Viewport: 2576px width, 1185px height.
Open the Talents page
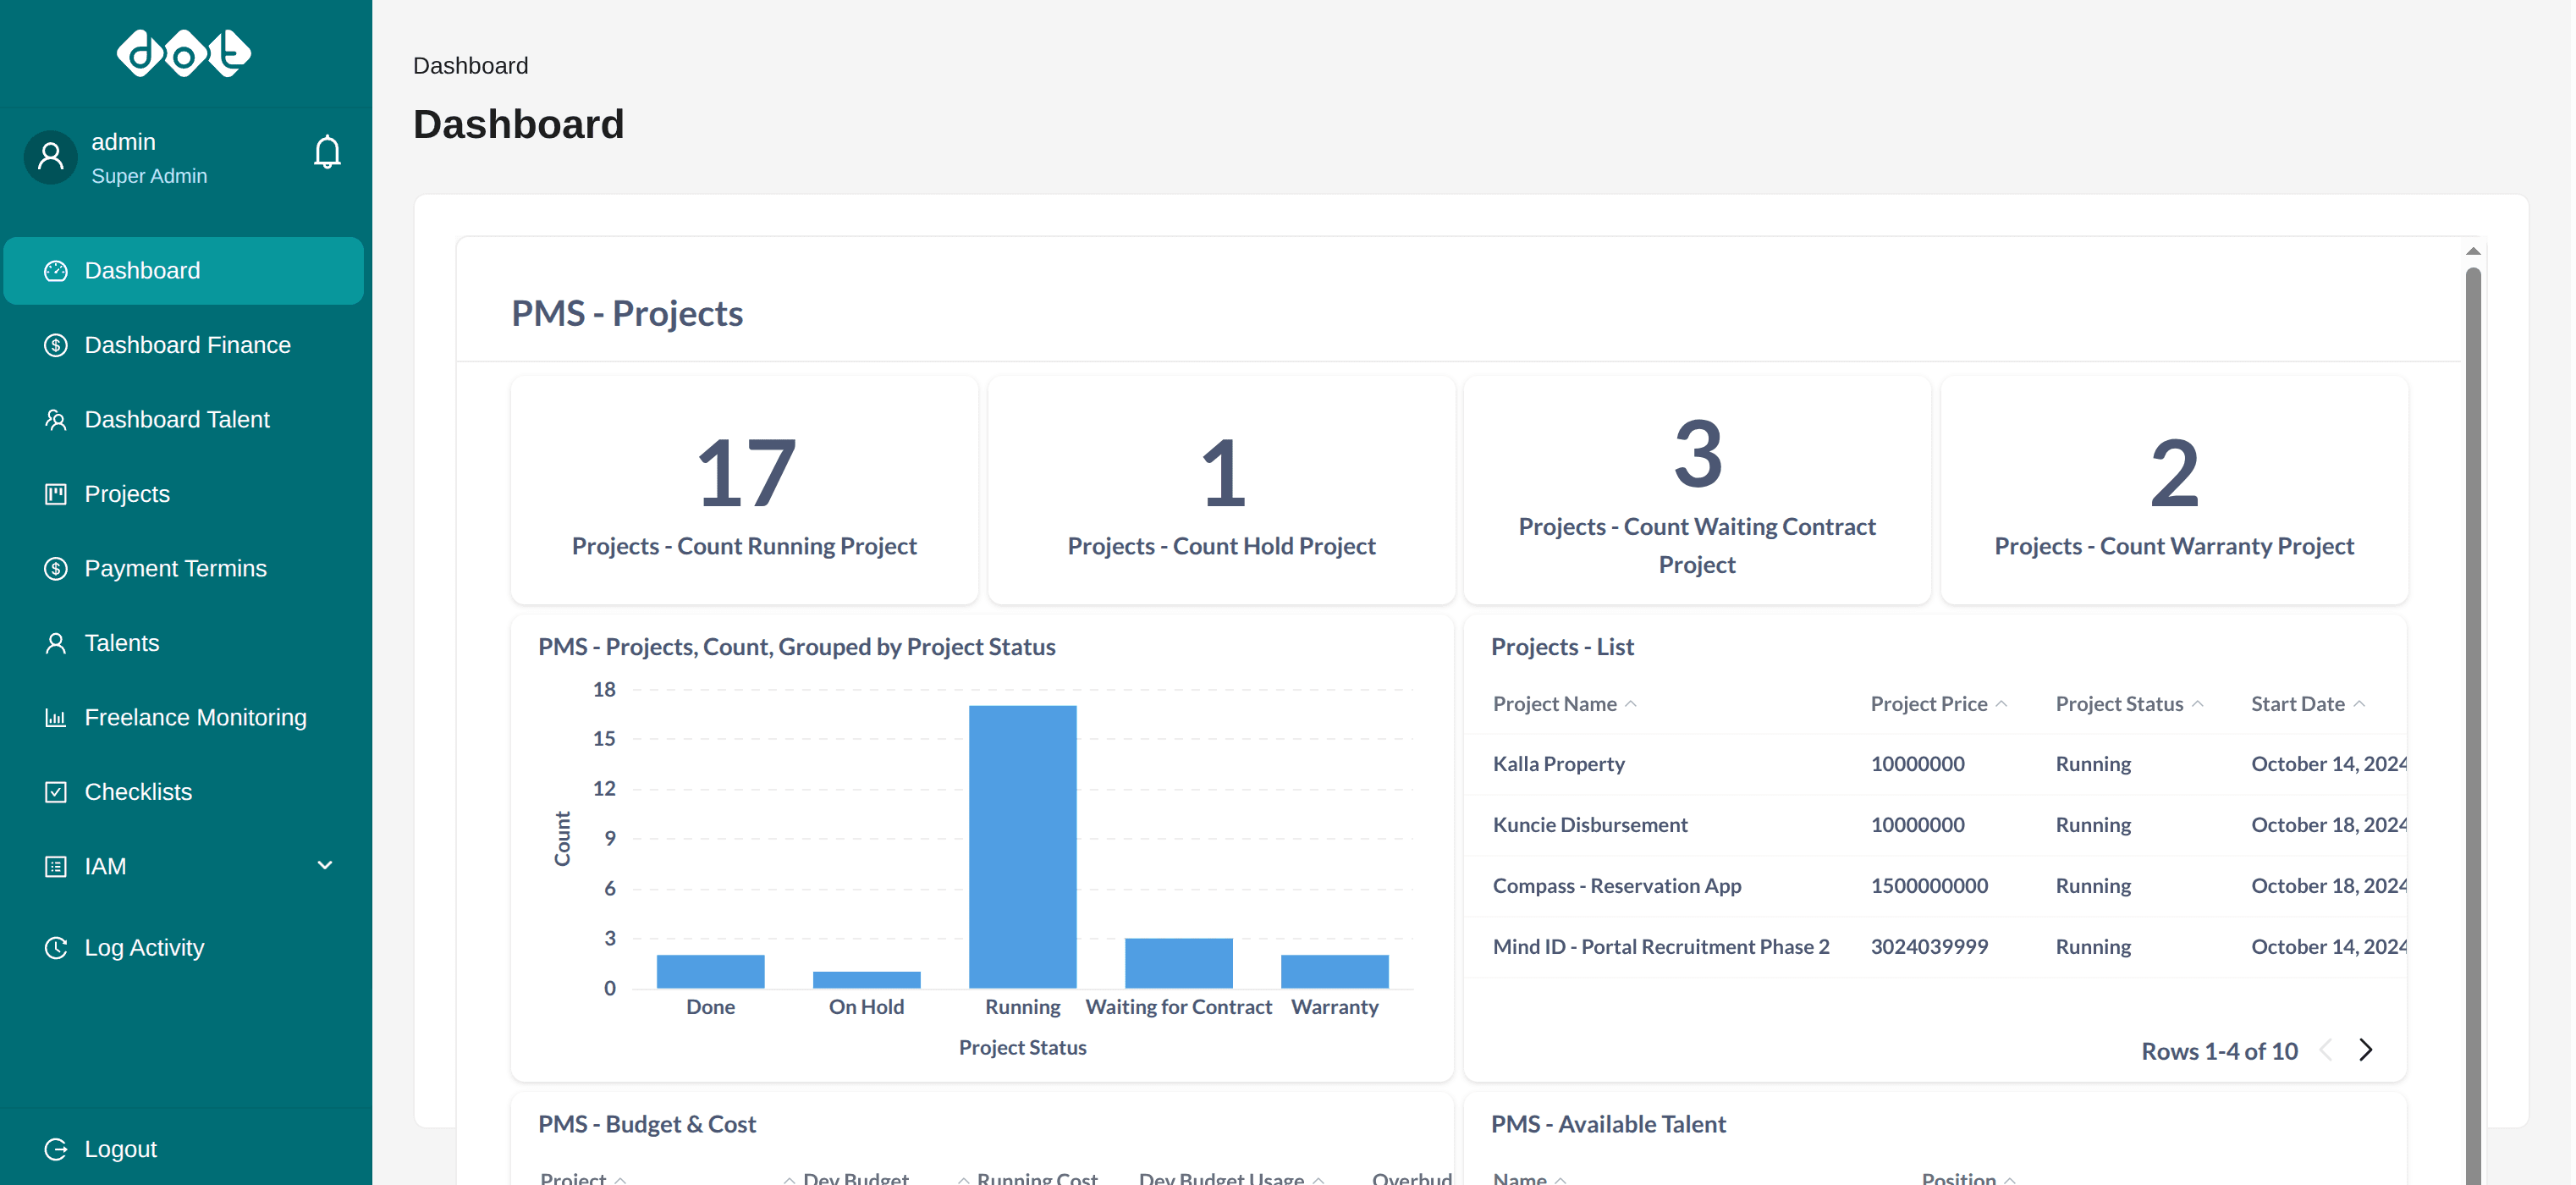pos(184,643)
